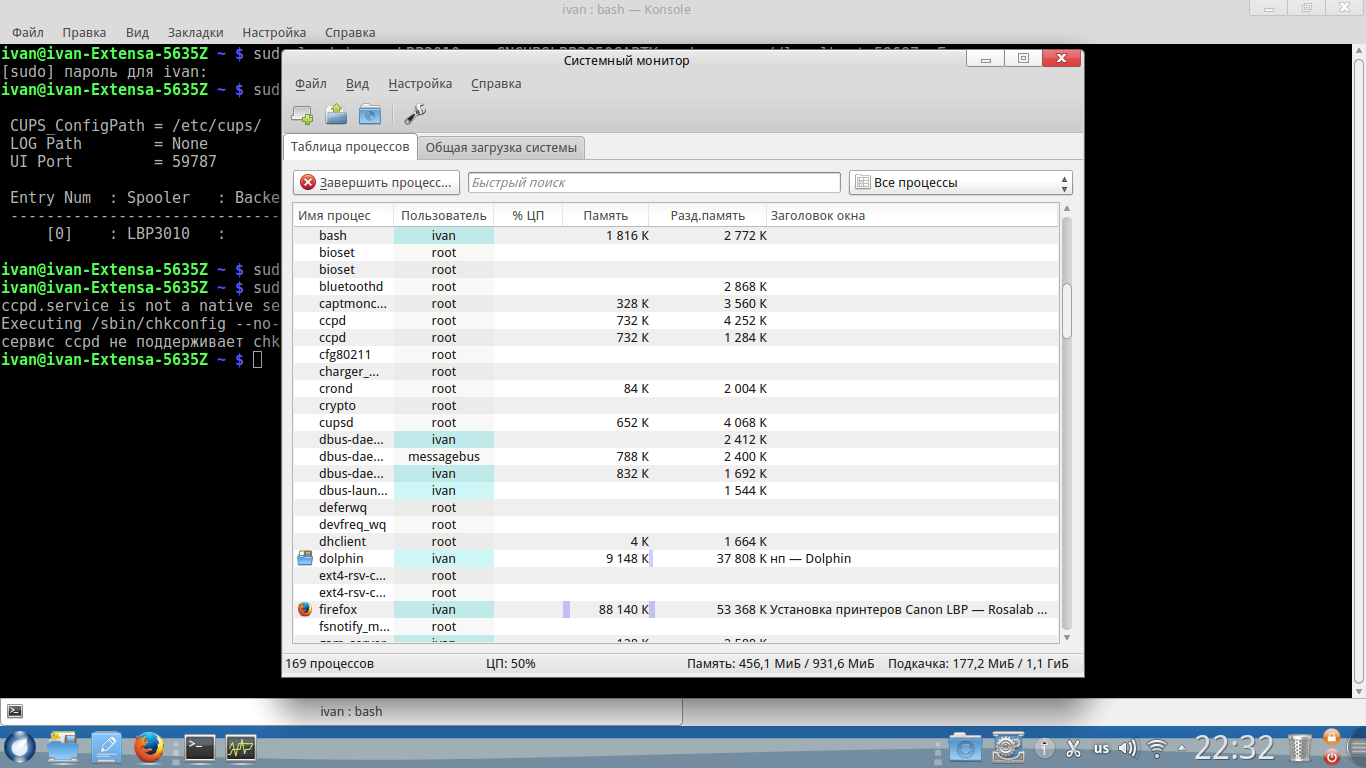Sort by the 'Память' column header
1366x768 pixels.
606,215
